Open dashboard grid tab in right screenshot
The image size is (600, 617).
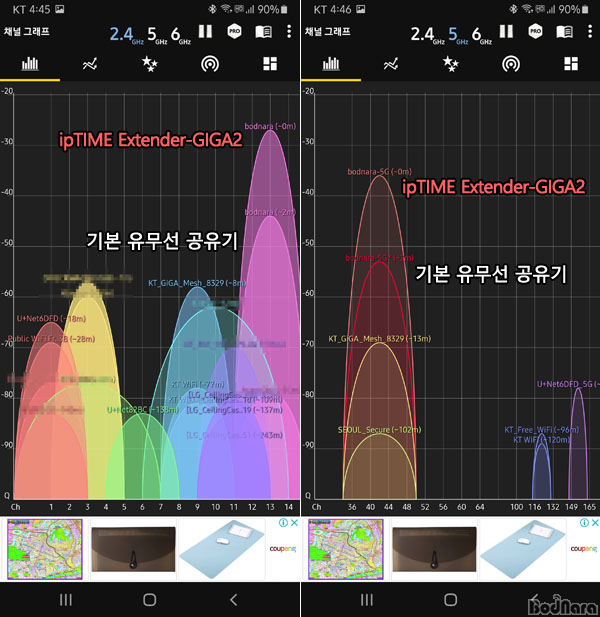pos(571,64)
